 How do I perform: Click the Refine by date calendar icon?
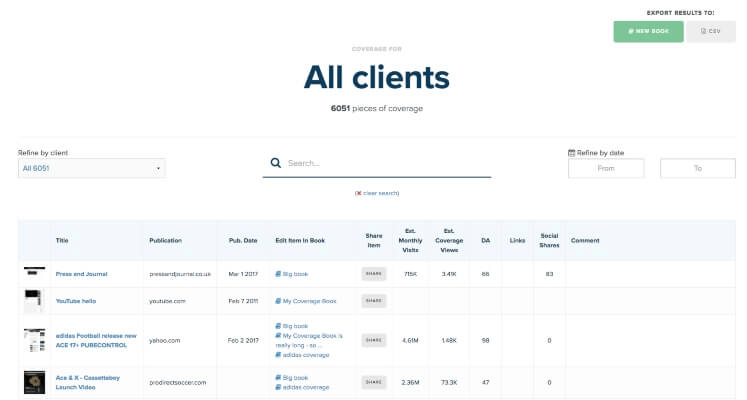[572, 153]
